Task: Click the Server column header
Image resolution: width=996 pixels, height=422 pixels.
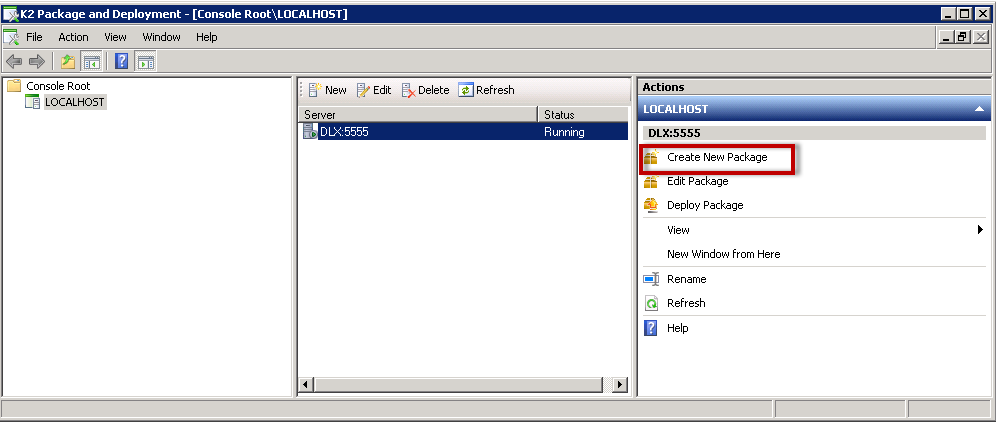Action: coord(418,114)
